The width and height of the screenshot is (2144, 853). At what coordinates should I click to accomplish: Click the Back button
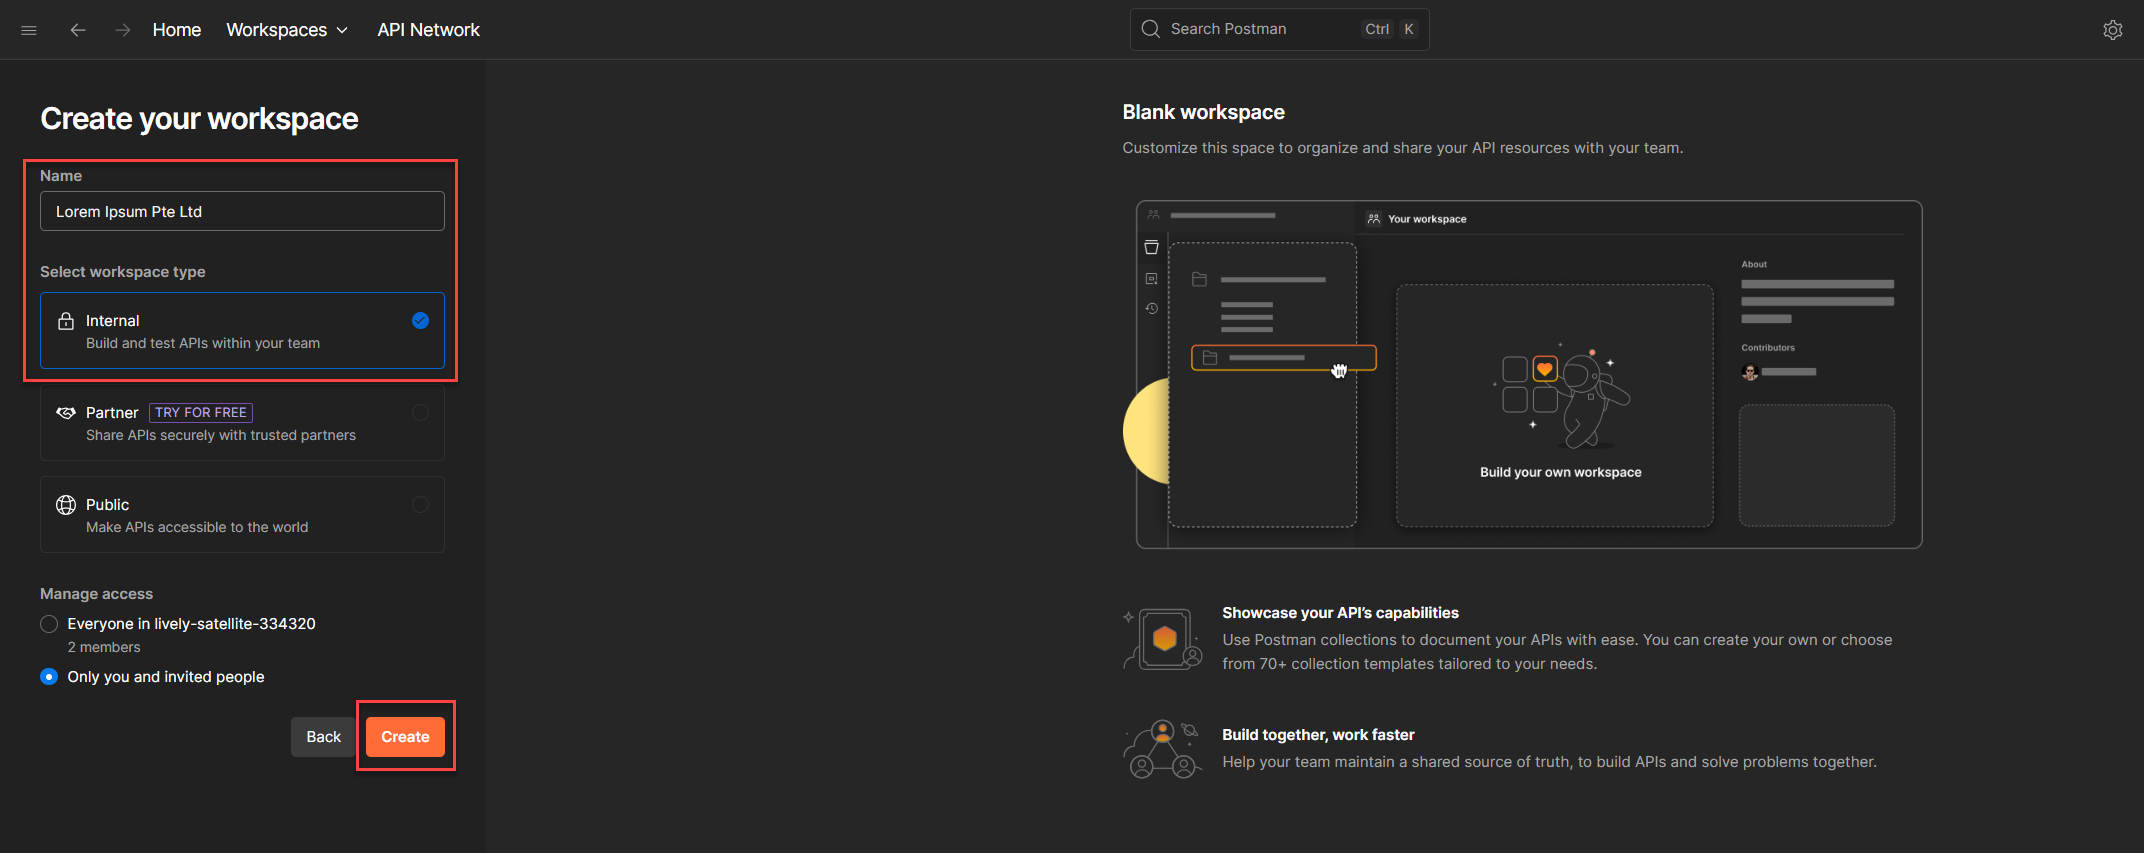click(323, 737)
